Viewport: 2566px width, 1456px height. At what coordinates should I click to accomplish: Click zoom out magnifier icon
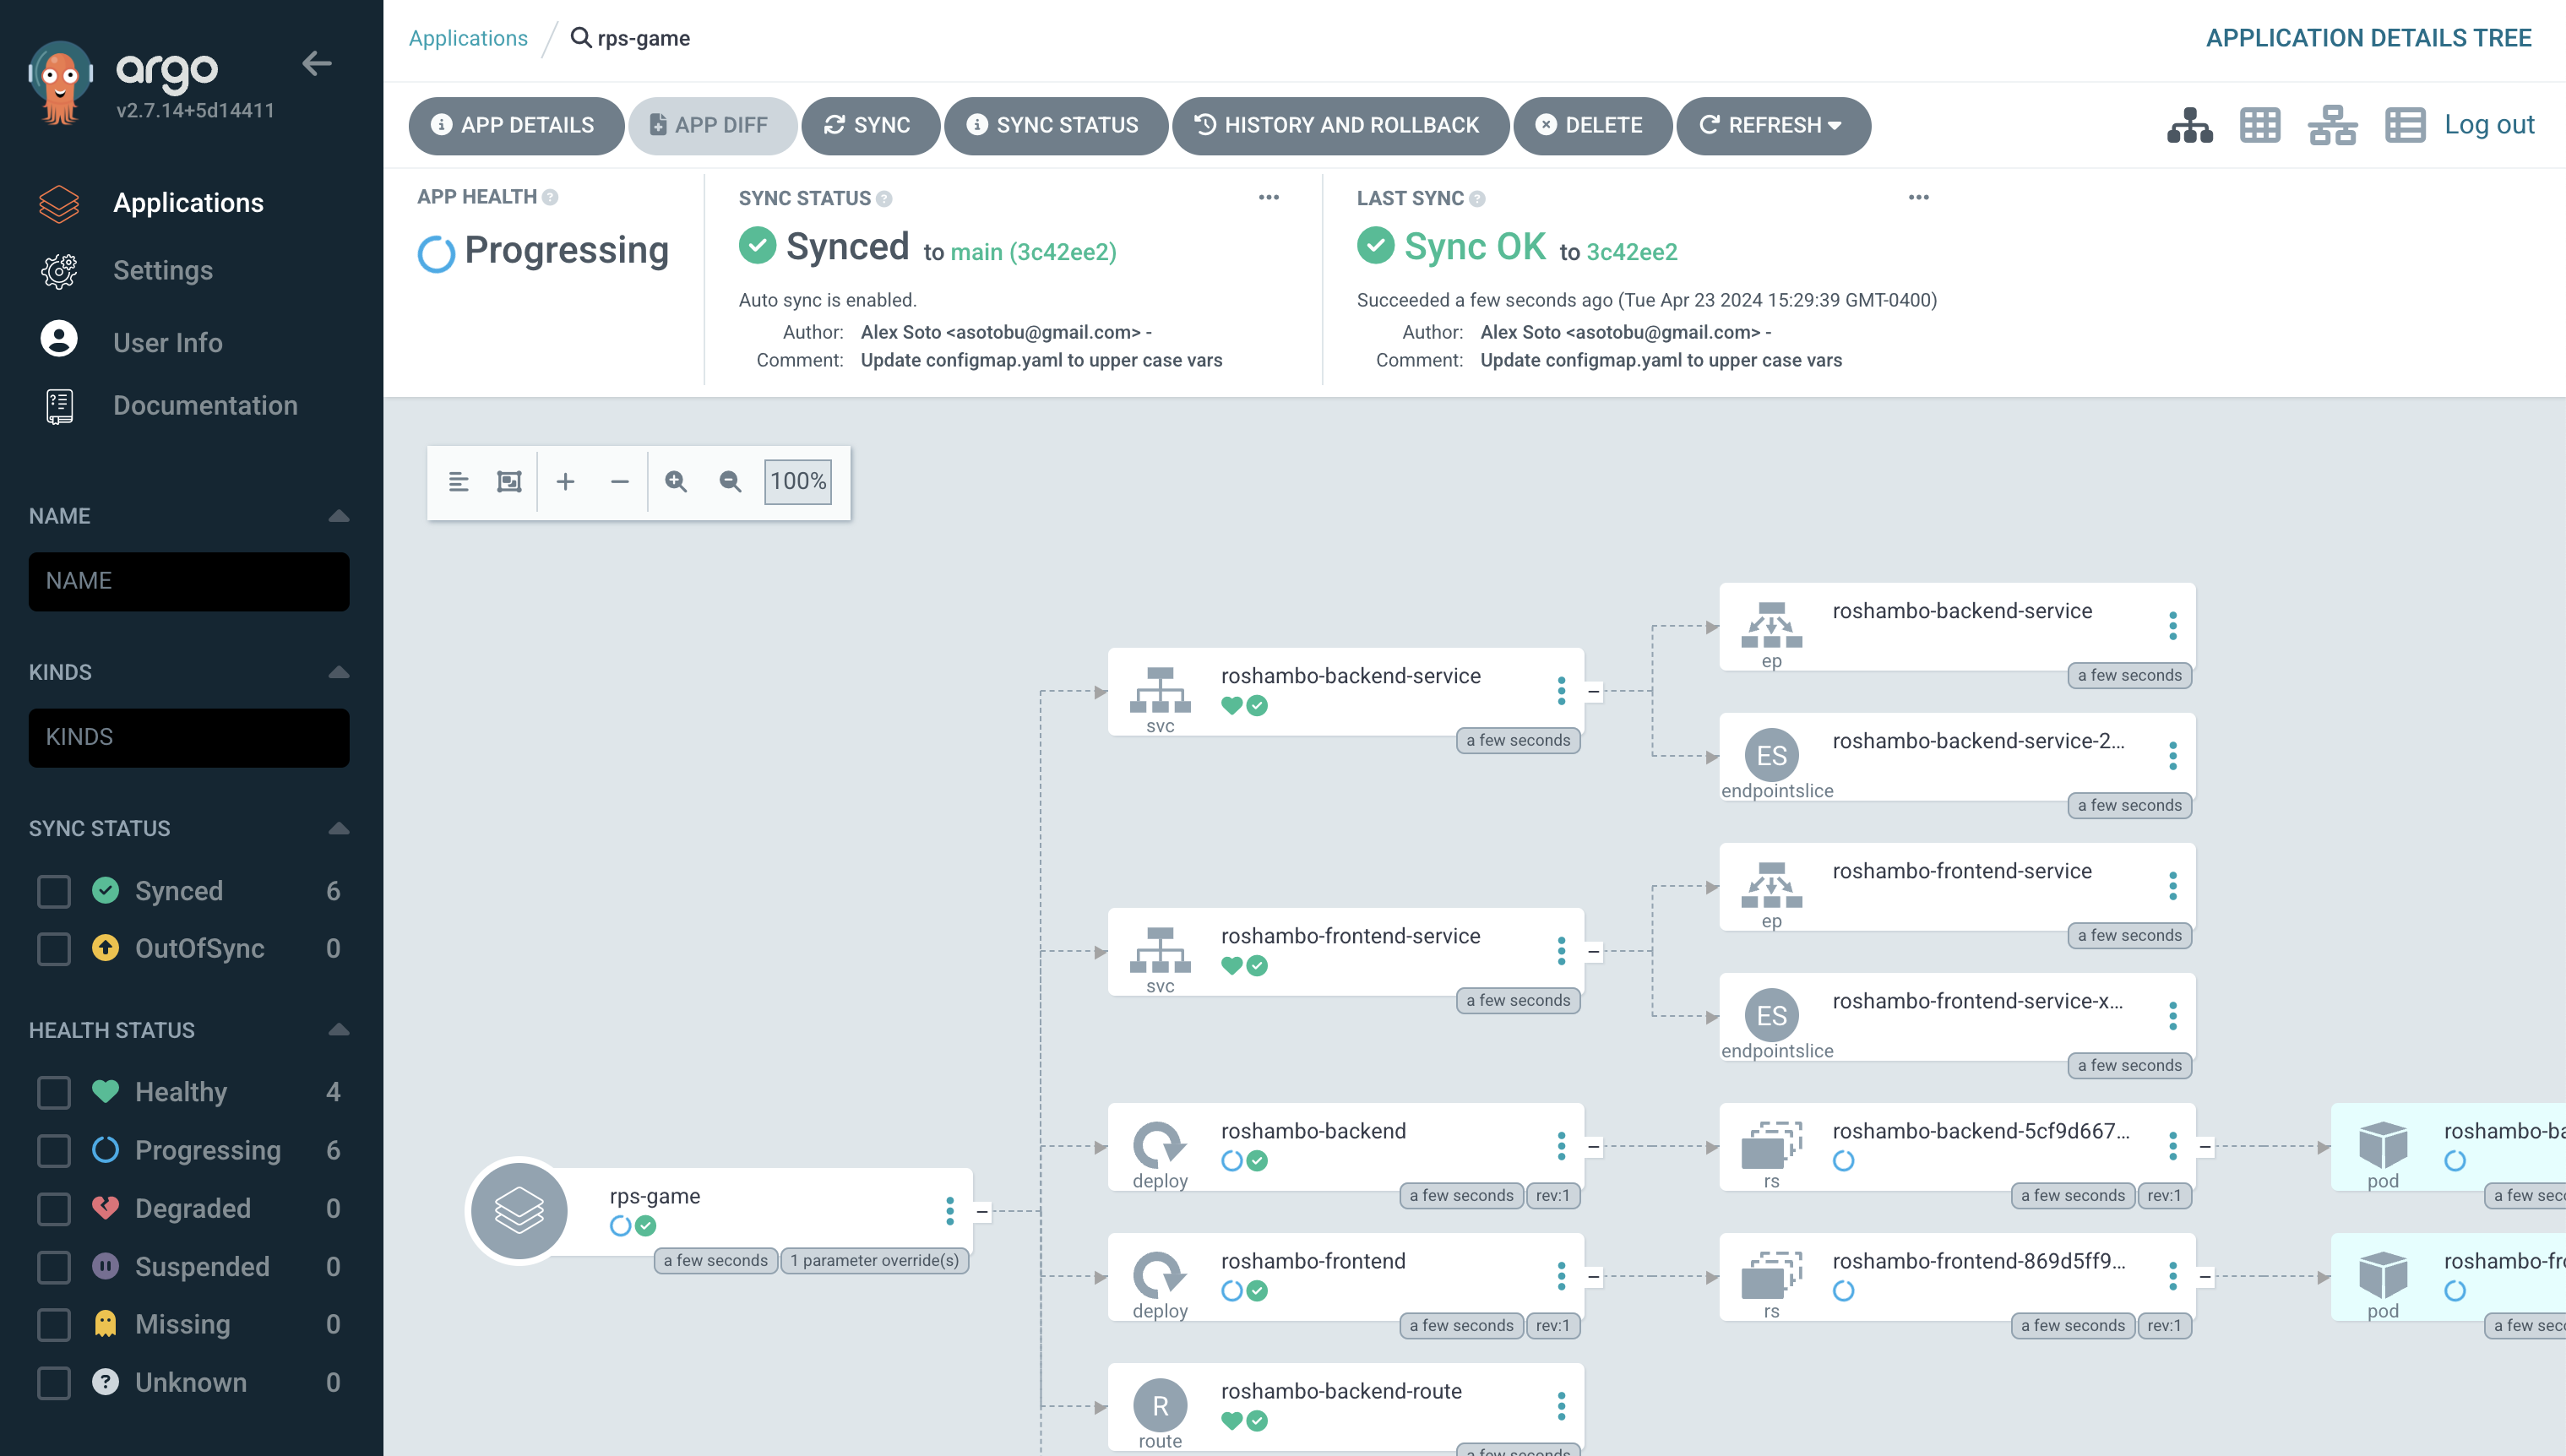730,482
